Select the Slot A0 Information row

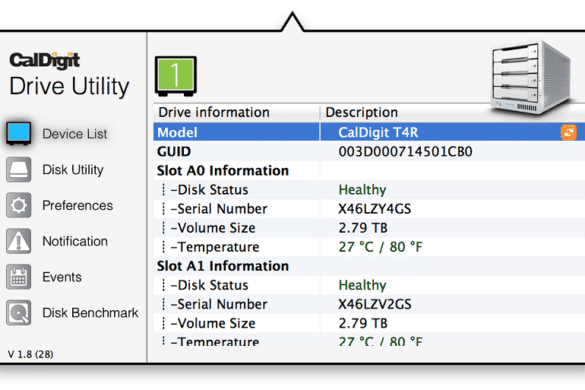(369, 171)
